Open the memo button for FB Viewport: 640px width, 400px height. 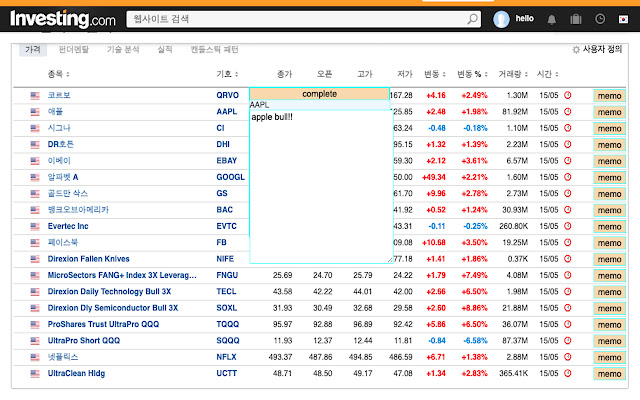(609, 243)
